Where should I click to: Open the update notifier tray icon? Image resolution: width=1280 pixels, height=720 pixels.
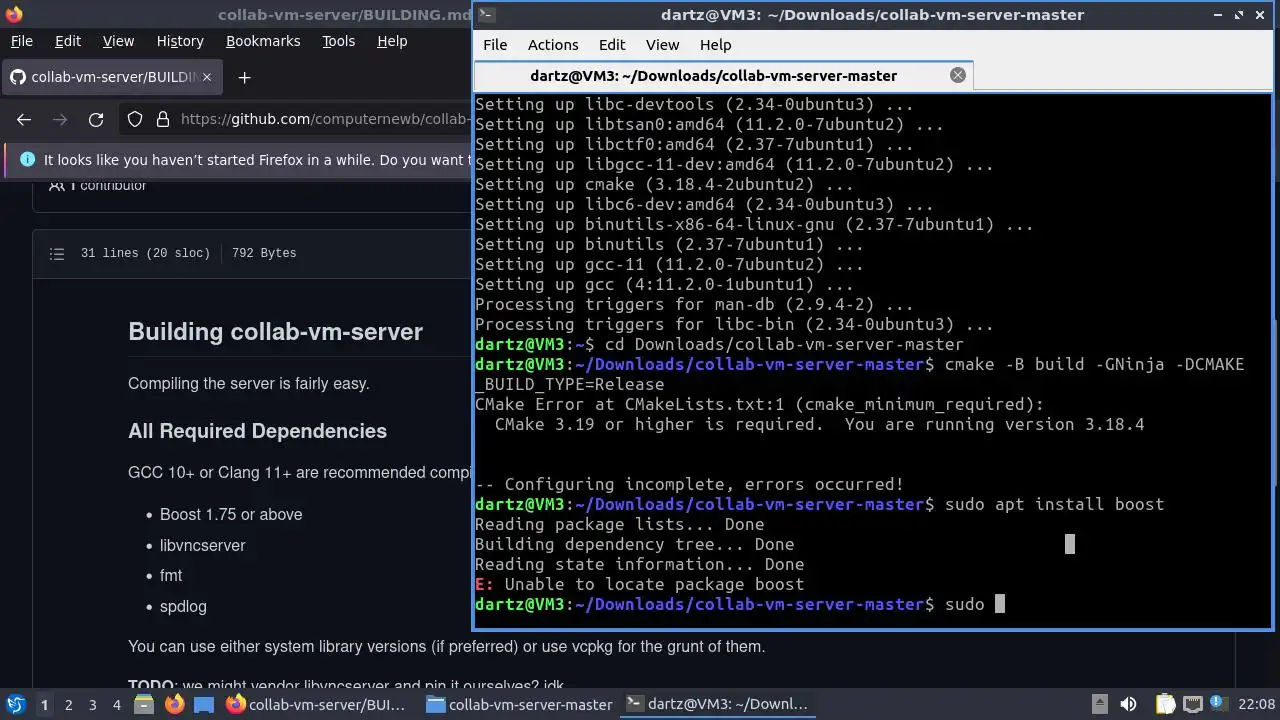pyautogui.click(x=1218, y=705)
